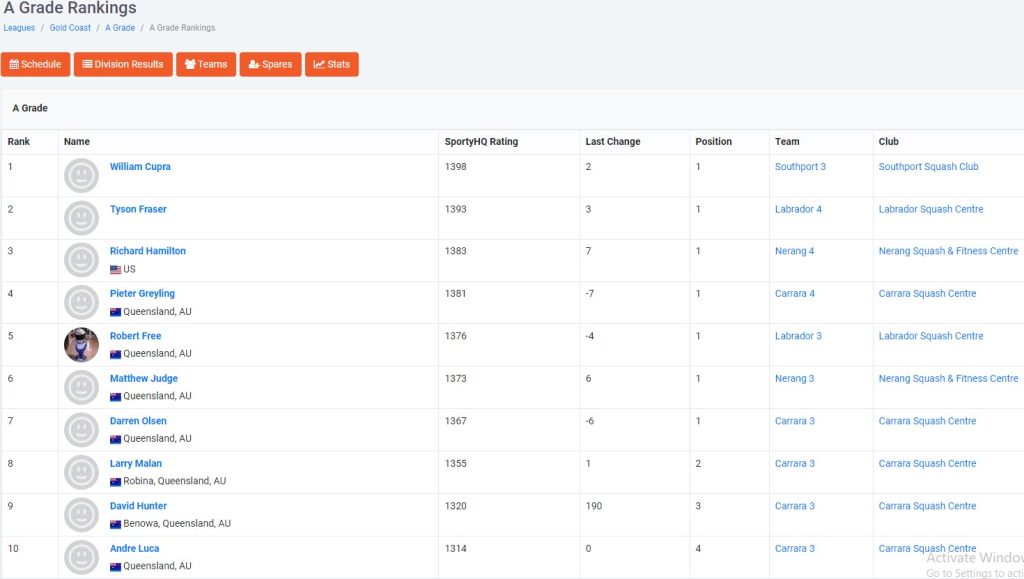Click the last change value 190
This screenshot has width=1024, height=579.
[x=594, y=506]
